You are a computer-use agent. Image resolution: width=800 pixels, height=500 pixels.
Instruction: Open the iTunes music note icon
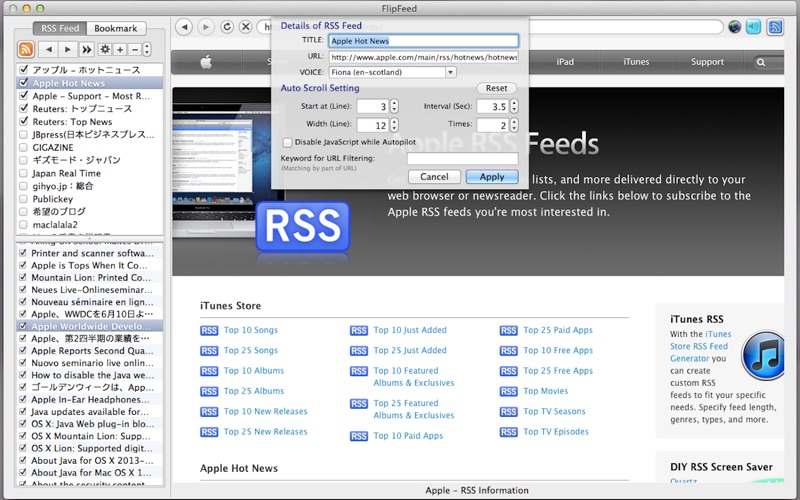(x=765, y=355)
